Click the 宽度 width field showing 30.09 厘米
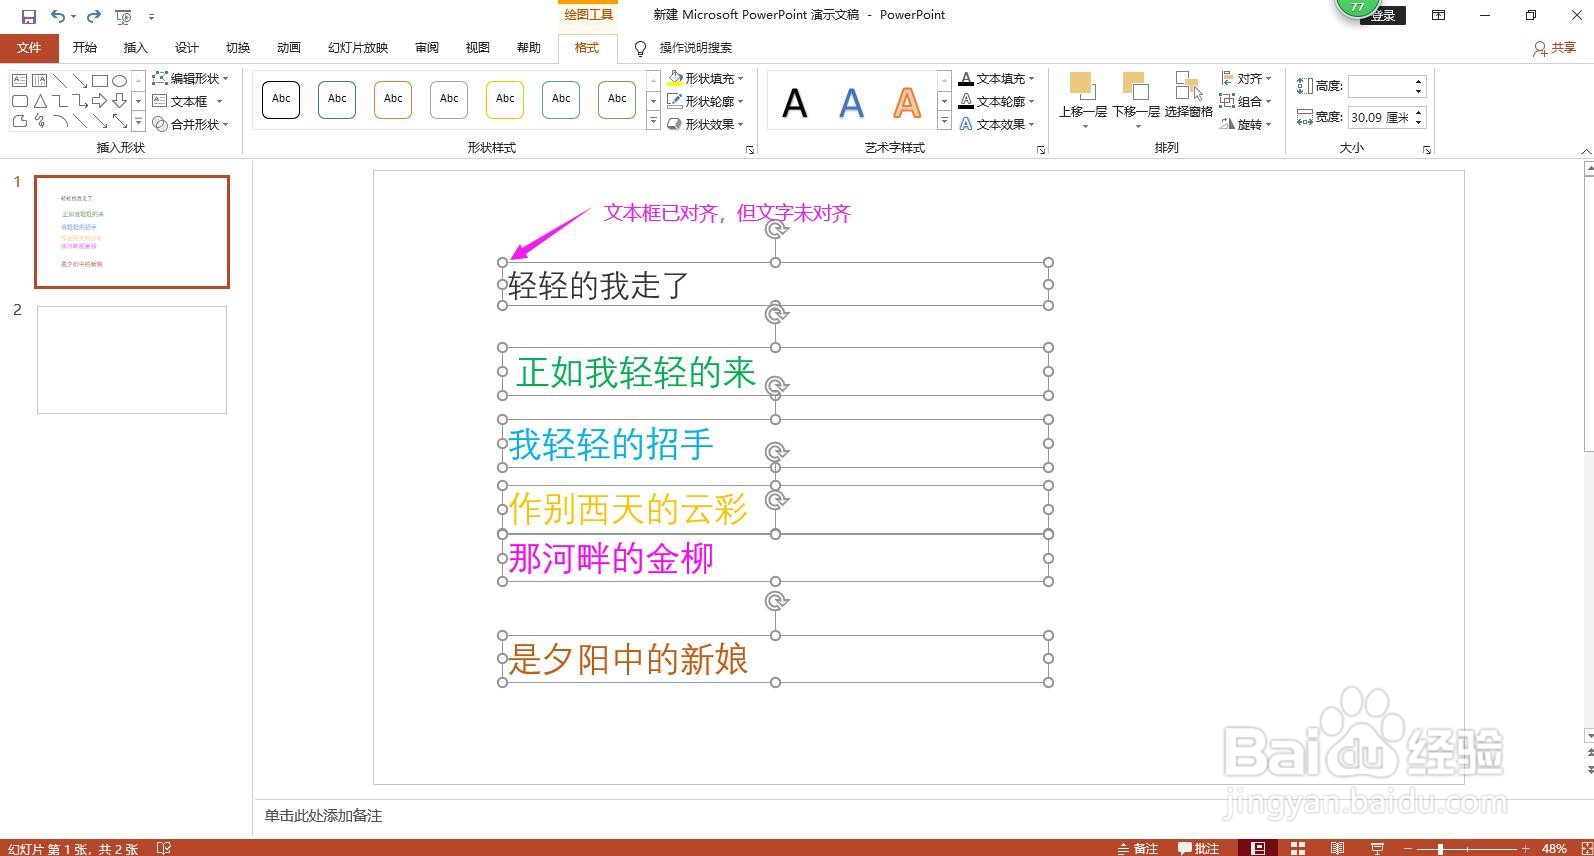 click(x=1379, y=117)
